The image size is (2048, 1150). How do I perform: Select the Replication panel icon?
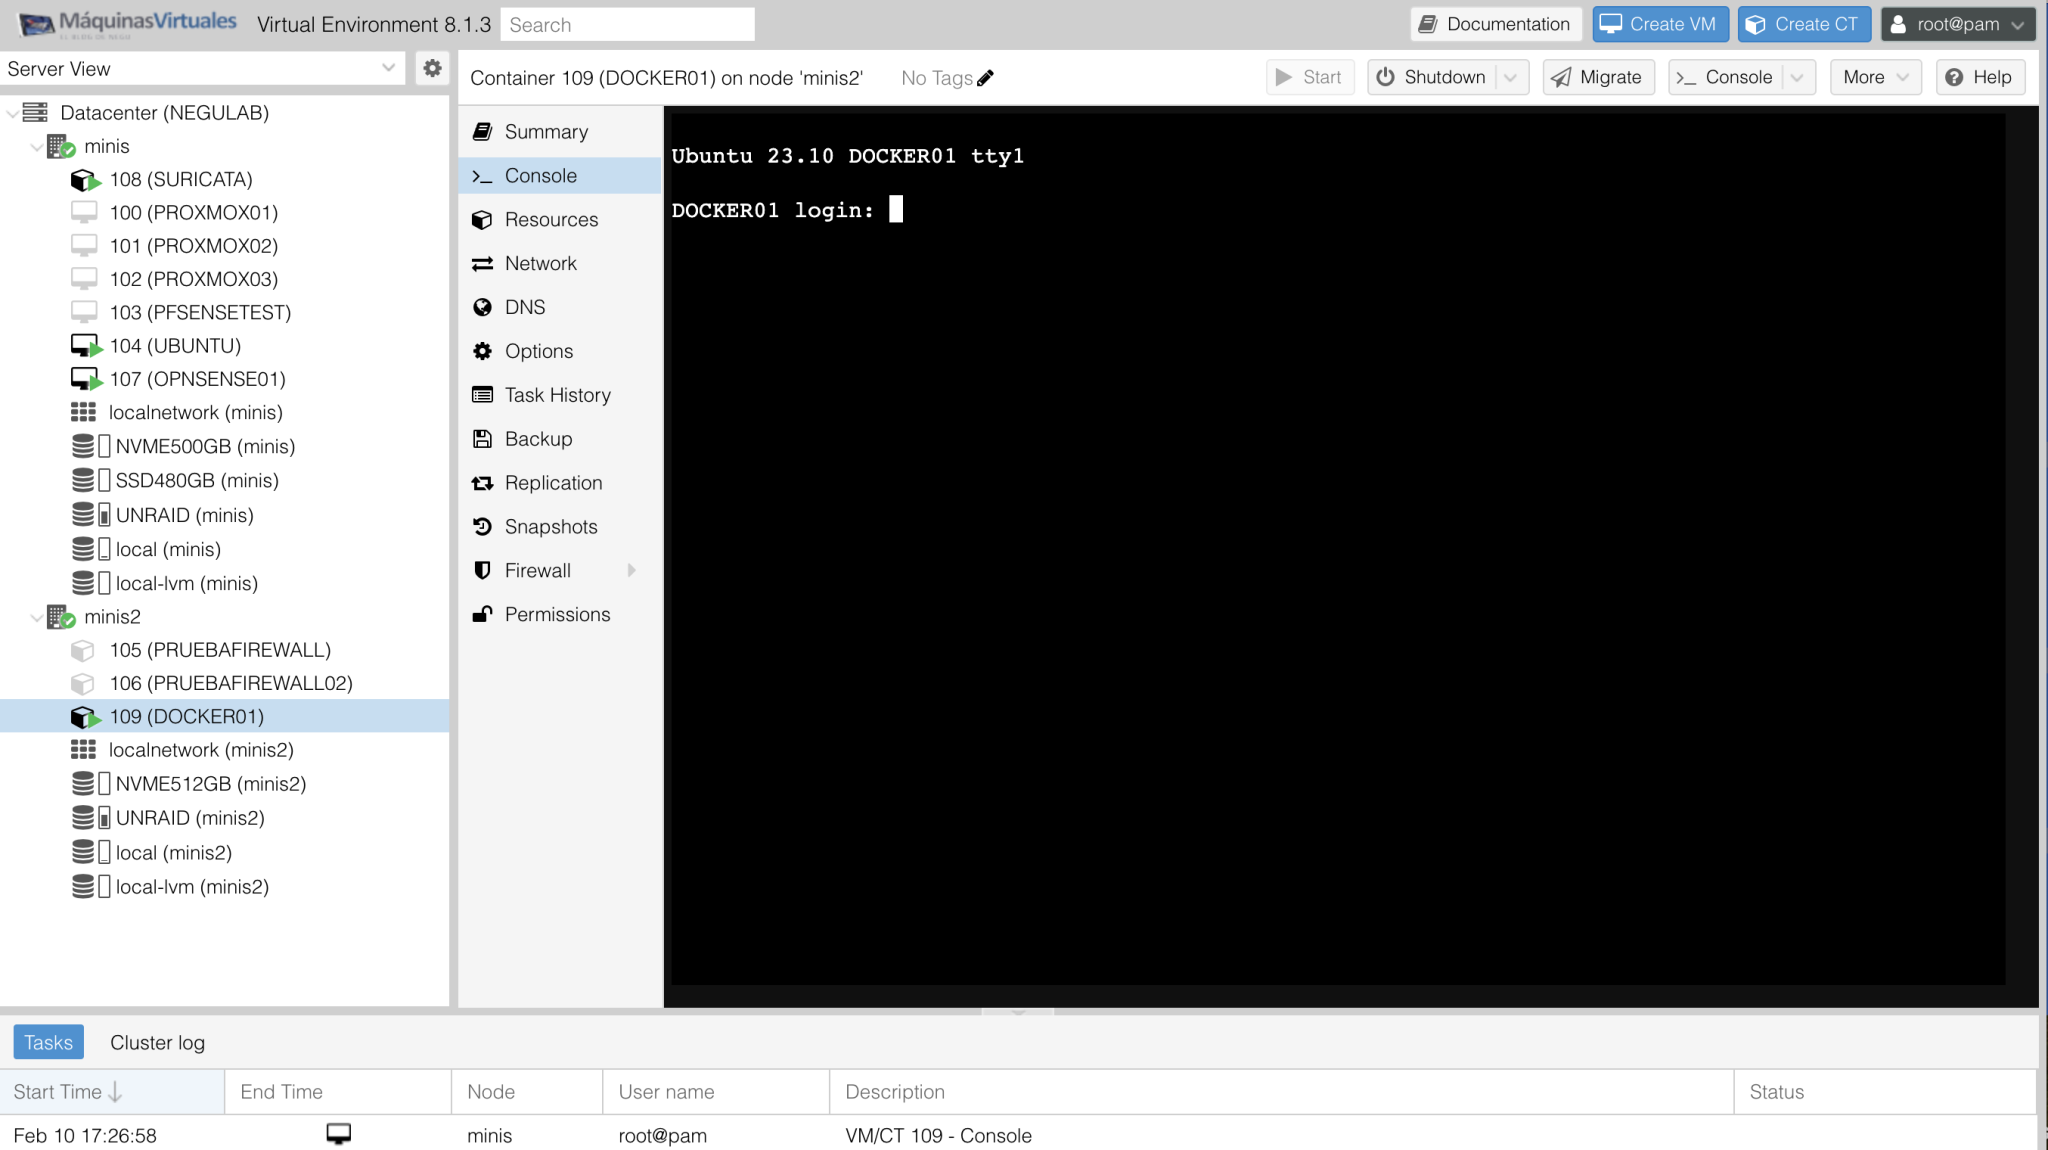click(x=483, y=482)
